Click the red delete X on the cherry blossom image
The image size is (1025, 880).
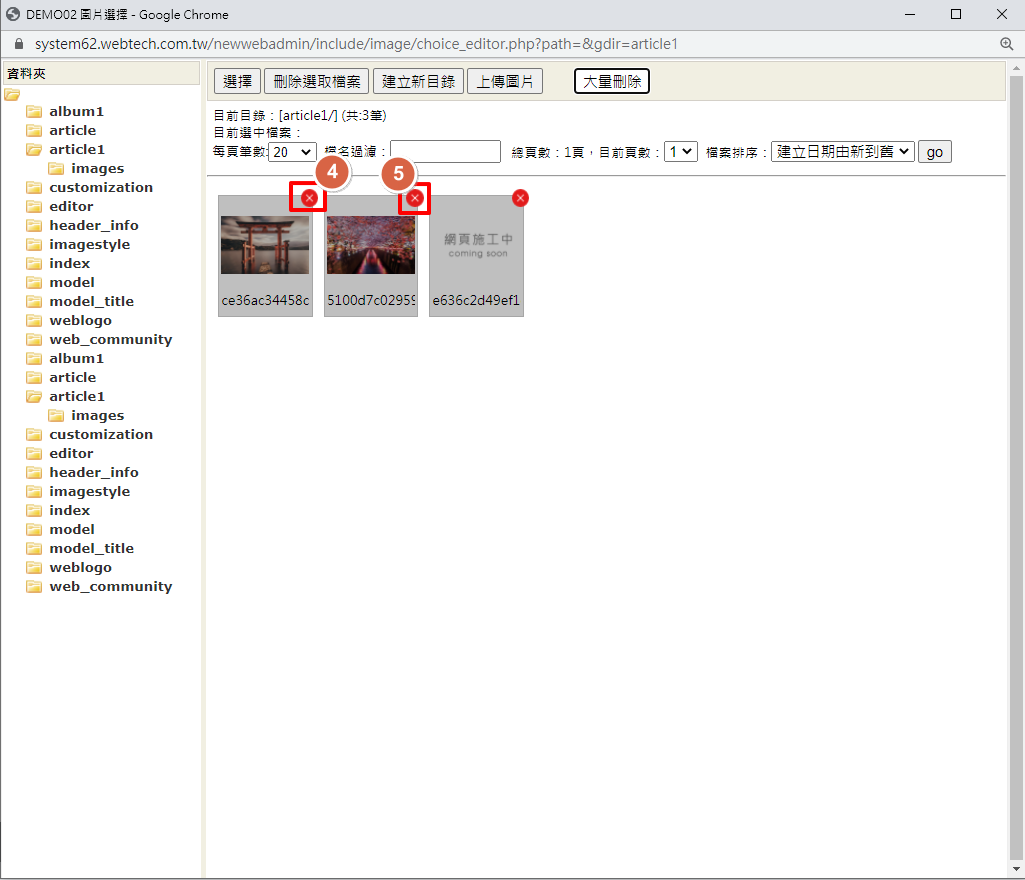415,198
